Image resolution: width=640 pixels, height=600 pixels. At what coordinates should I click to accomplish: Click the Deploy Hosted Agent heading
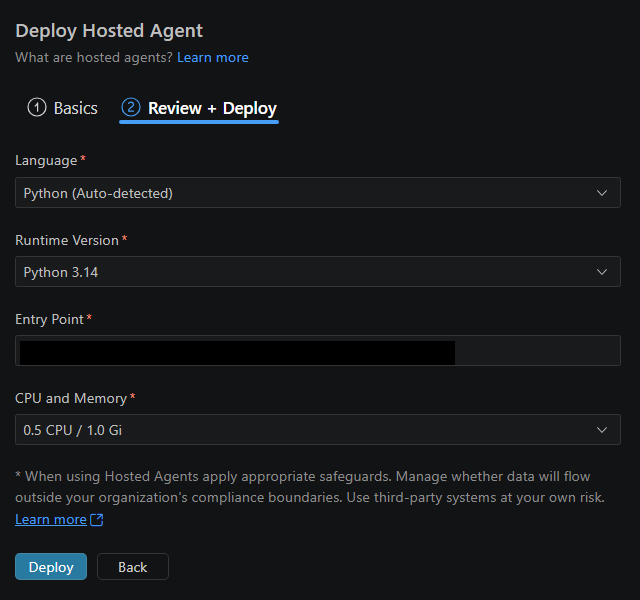click(109, 31)
